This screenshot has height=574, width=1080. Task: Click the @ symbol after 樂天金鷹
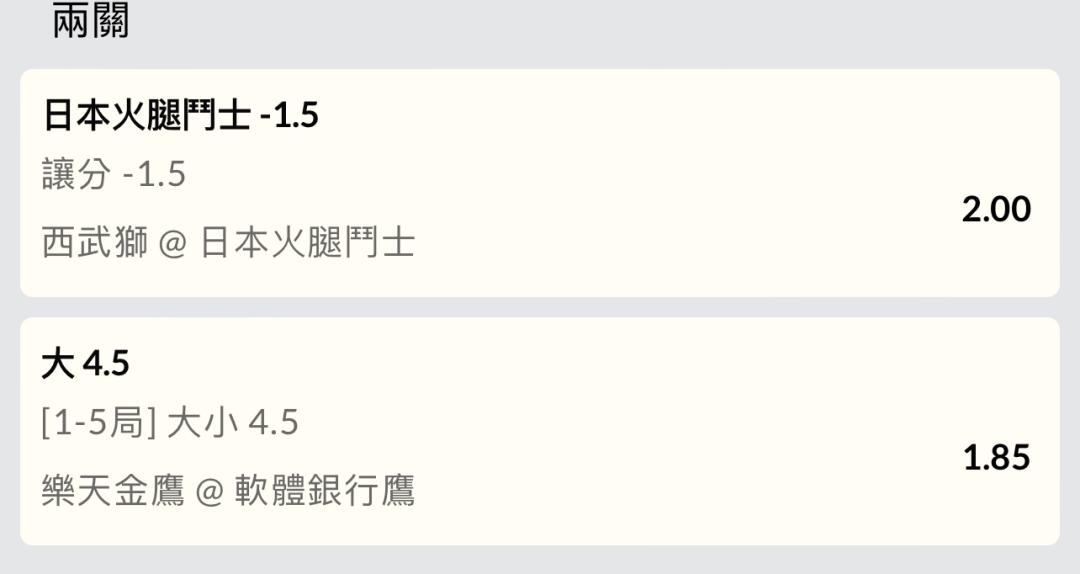[x=210, y=493]
